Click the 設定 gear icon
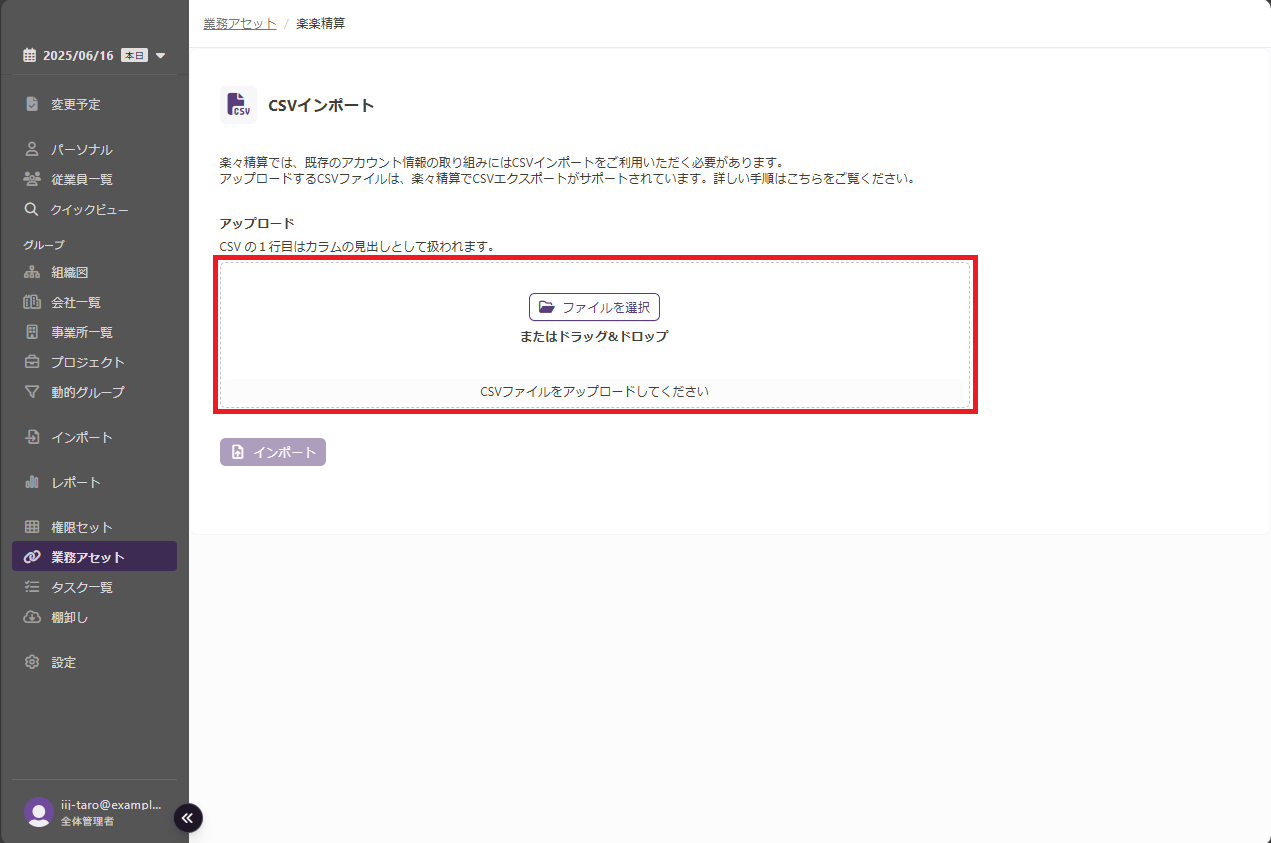Viewport: 1271px width, 843px height. [x=32, y=662]
